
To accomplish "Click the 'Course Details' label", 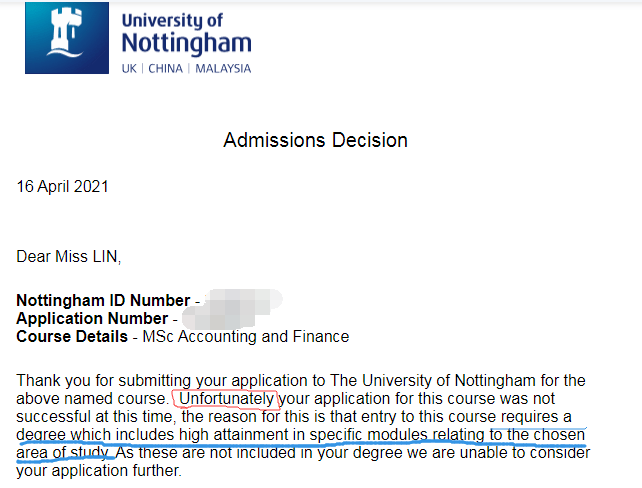I will click(x=72, y=337).
